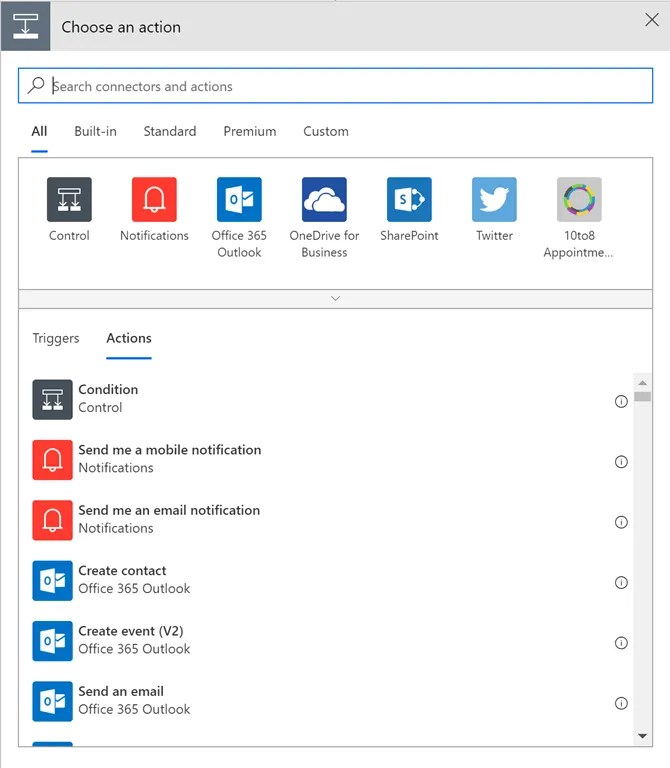The width and height of the screenshot is (670, 768).
Task: Select the Create event (V2) action
Action: (131, 631)
